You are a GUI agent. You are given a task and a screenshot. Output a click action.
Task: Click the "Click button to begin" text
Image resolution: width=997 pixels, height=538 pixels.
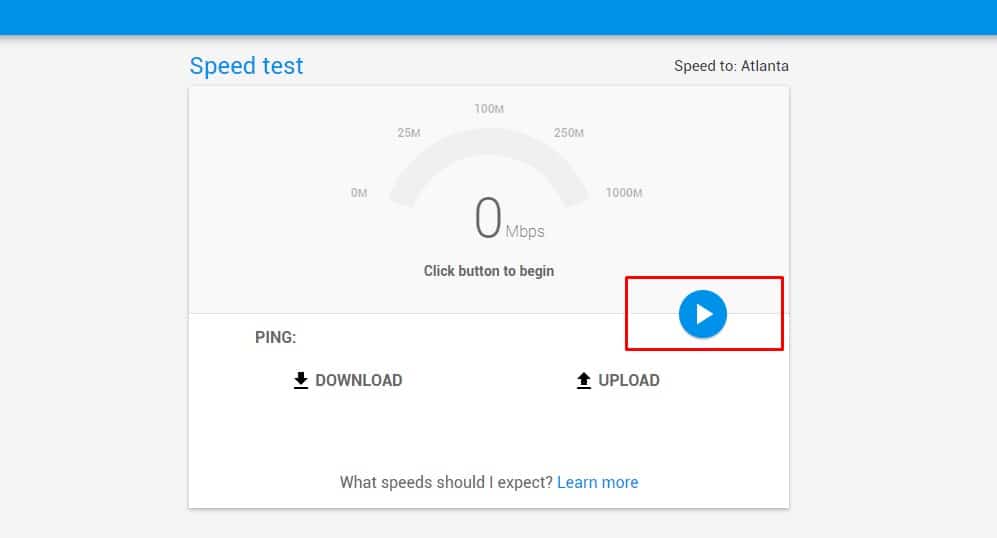(488, 271)
